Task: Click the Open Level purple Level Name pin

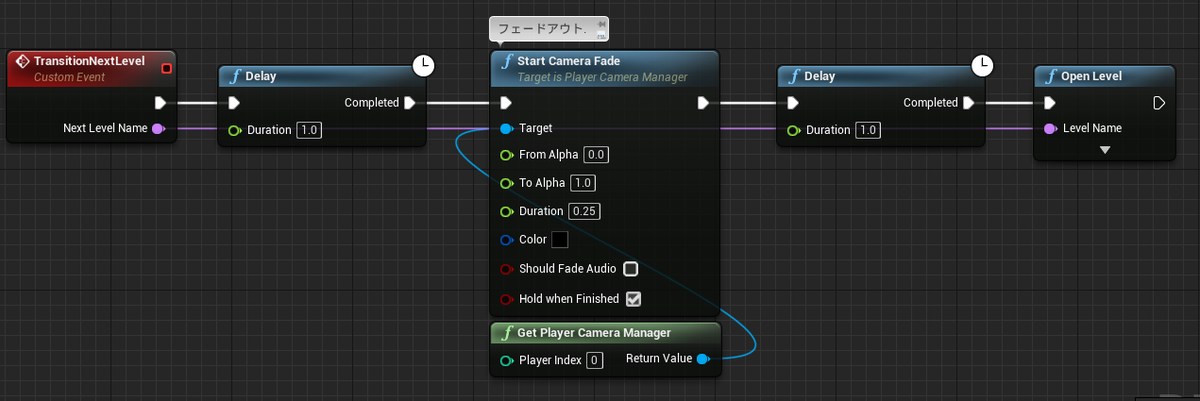Action: [1049, 128]
